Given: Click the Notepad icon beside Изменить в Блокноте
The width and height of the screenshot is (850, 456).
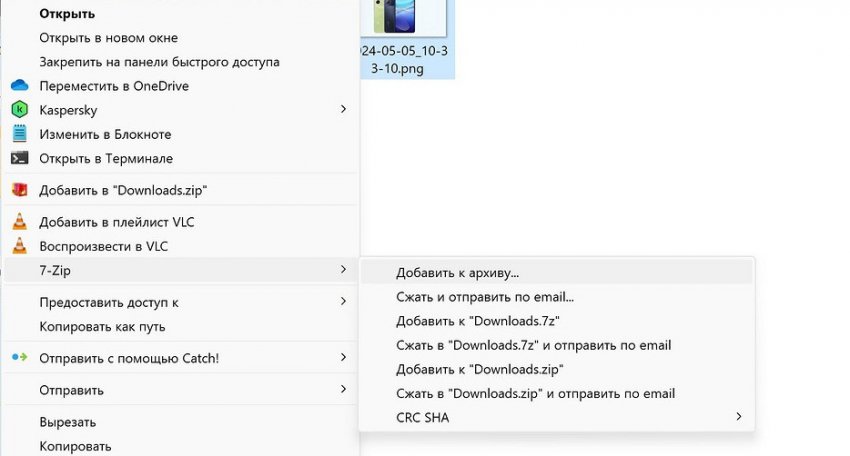Looking at the screenshot, I should point(19,134).
